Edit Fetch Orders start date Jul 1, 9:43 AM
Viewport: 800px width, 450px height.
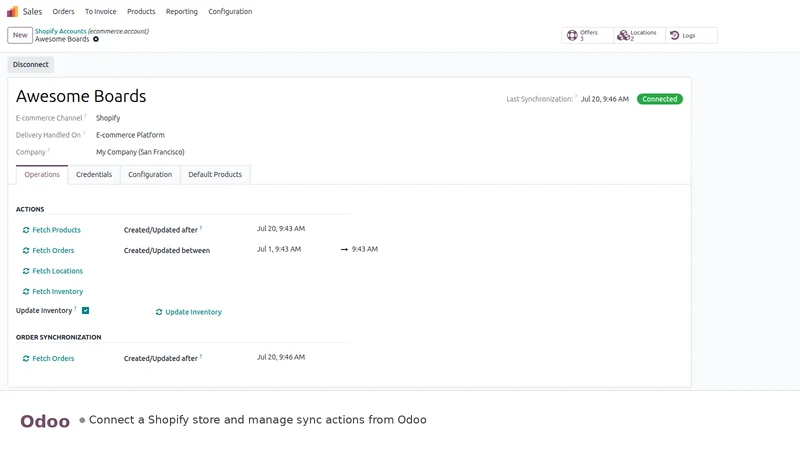pos(279,249)
